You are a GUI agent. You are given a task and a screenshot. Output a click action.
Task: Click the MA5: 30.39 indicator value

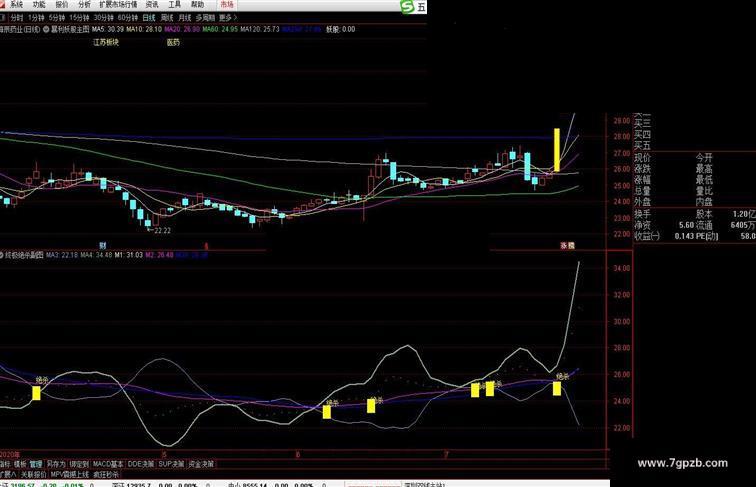[x=108, y=29]
